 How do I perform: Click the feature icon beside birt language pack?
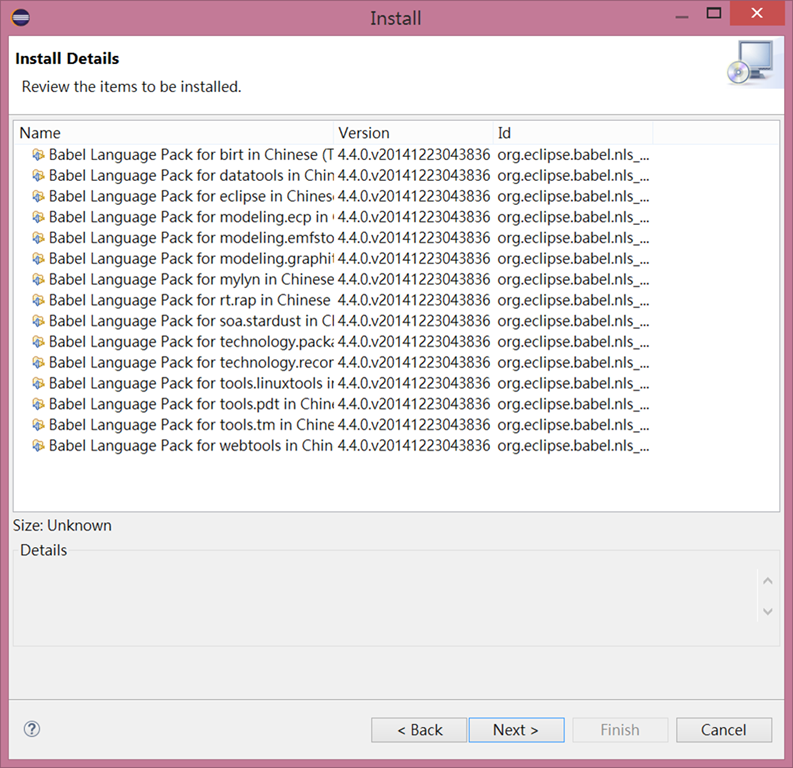[38, 155]
